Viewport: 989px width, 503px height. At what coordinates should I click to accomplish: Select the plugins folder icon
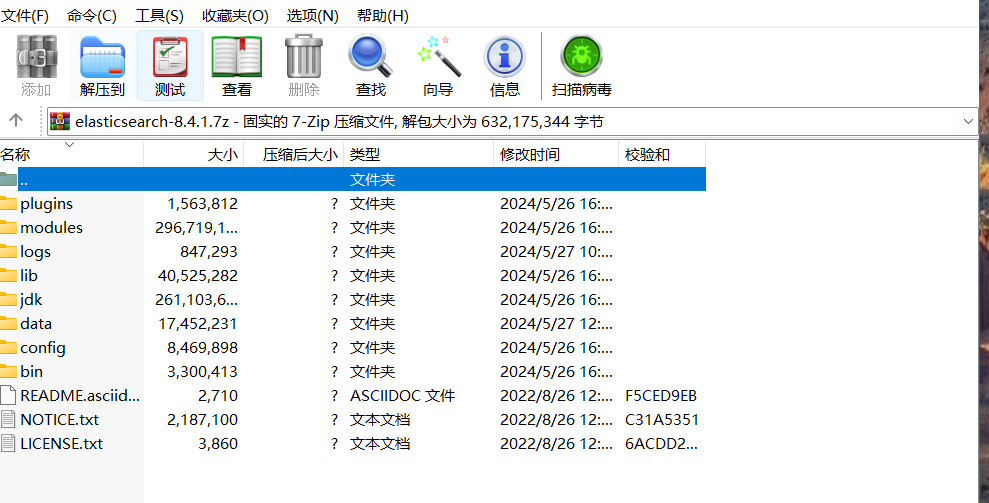[8, 203]
